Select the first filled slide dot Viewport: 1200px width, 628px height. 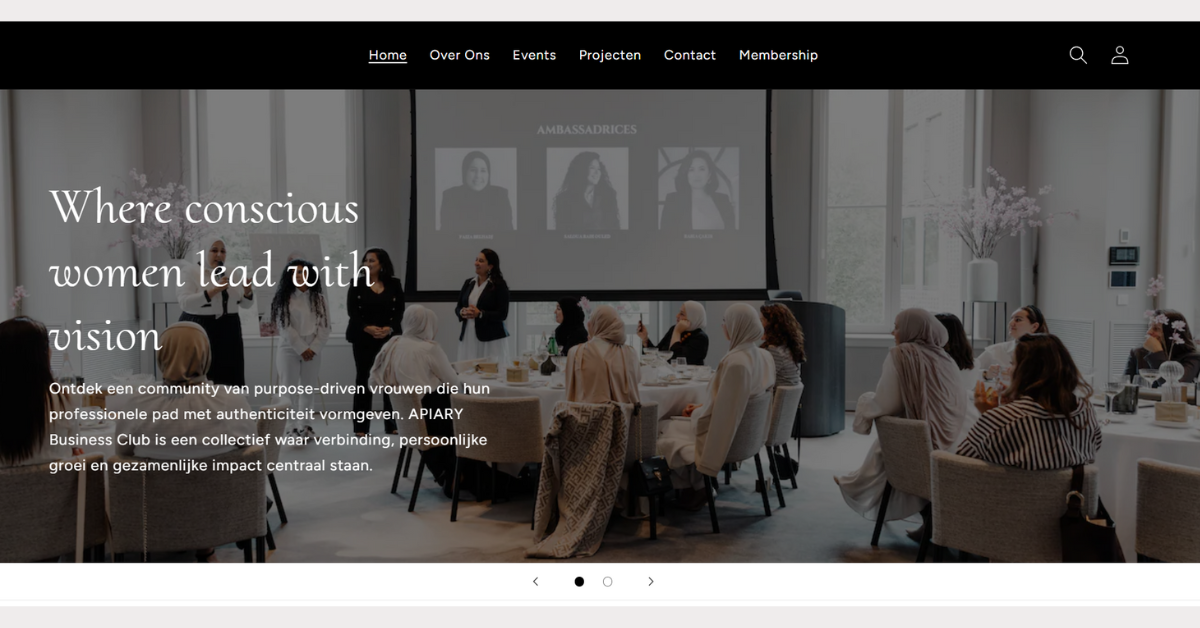click(x=579, y=581)
